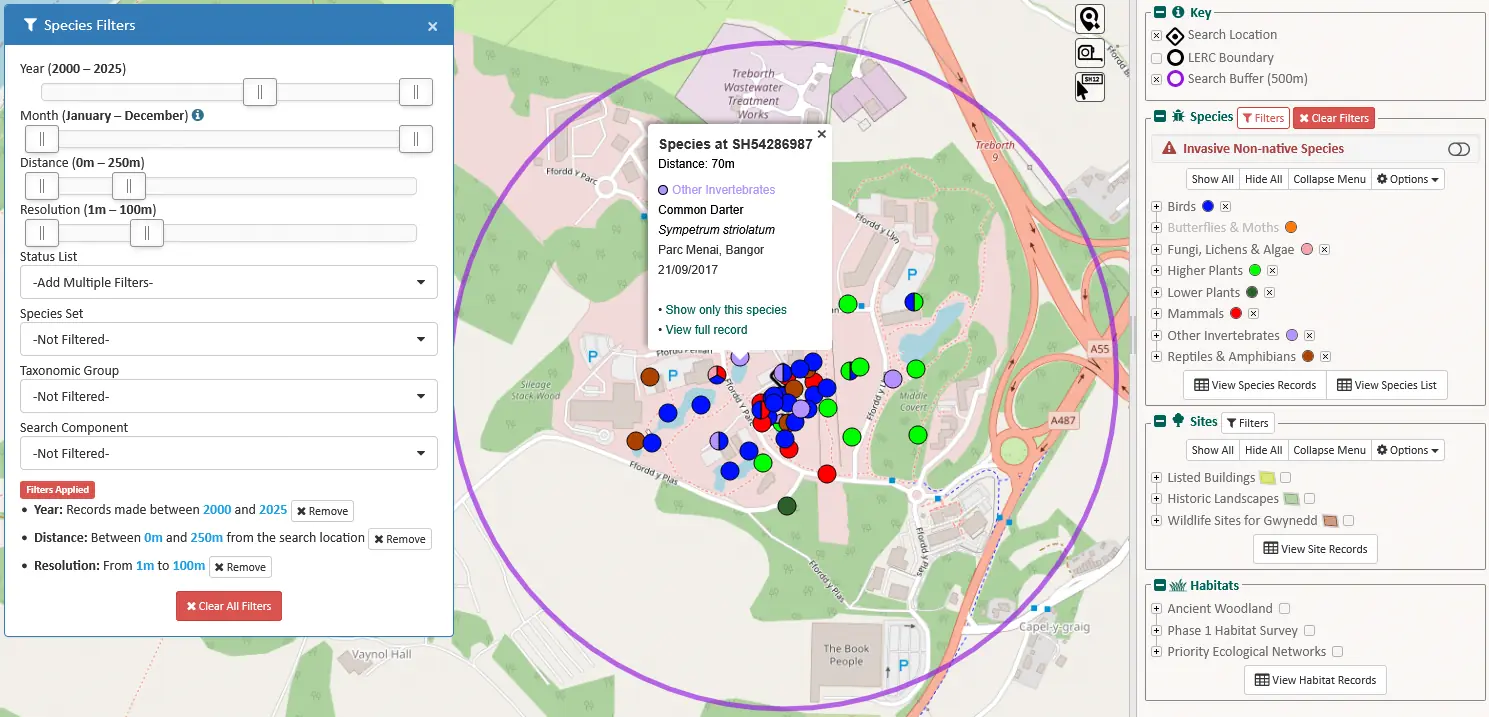Click Collapse Menu in the Sites section

1329,450
